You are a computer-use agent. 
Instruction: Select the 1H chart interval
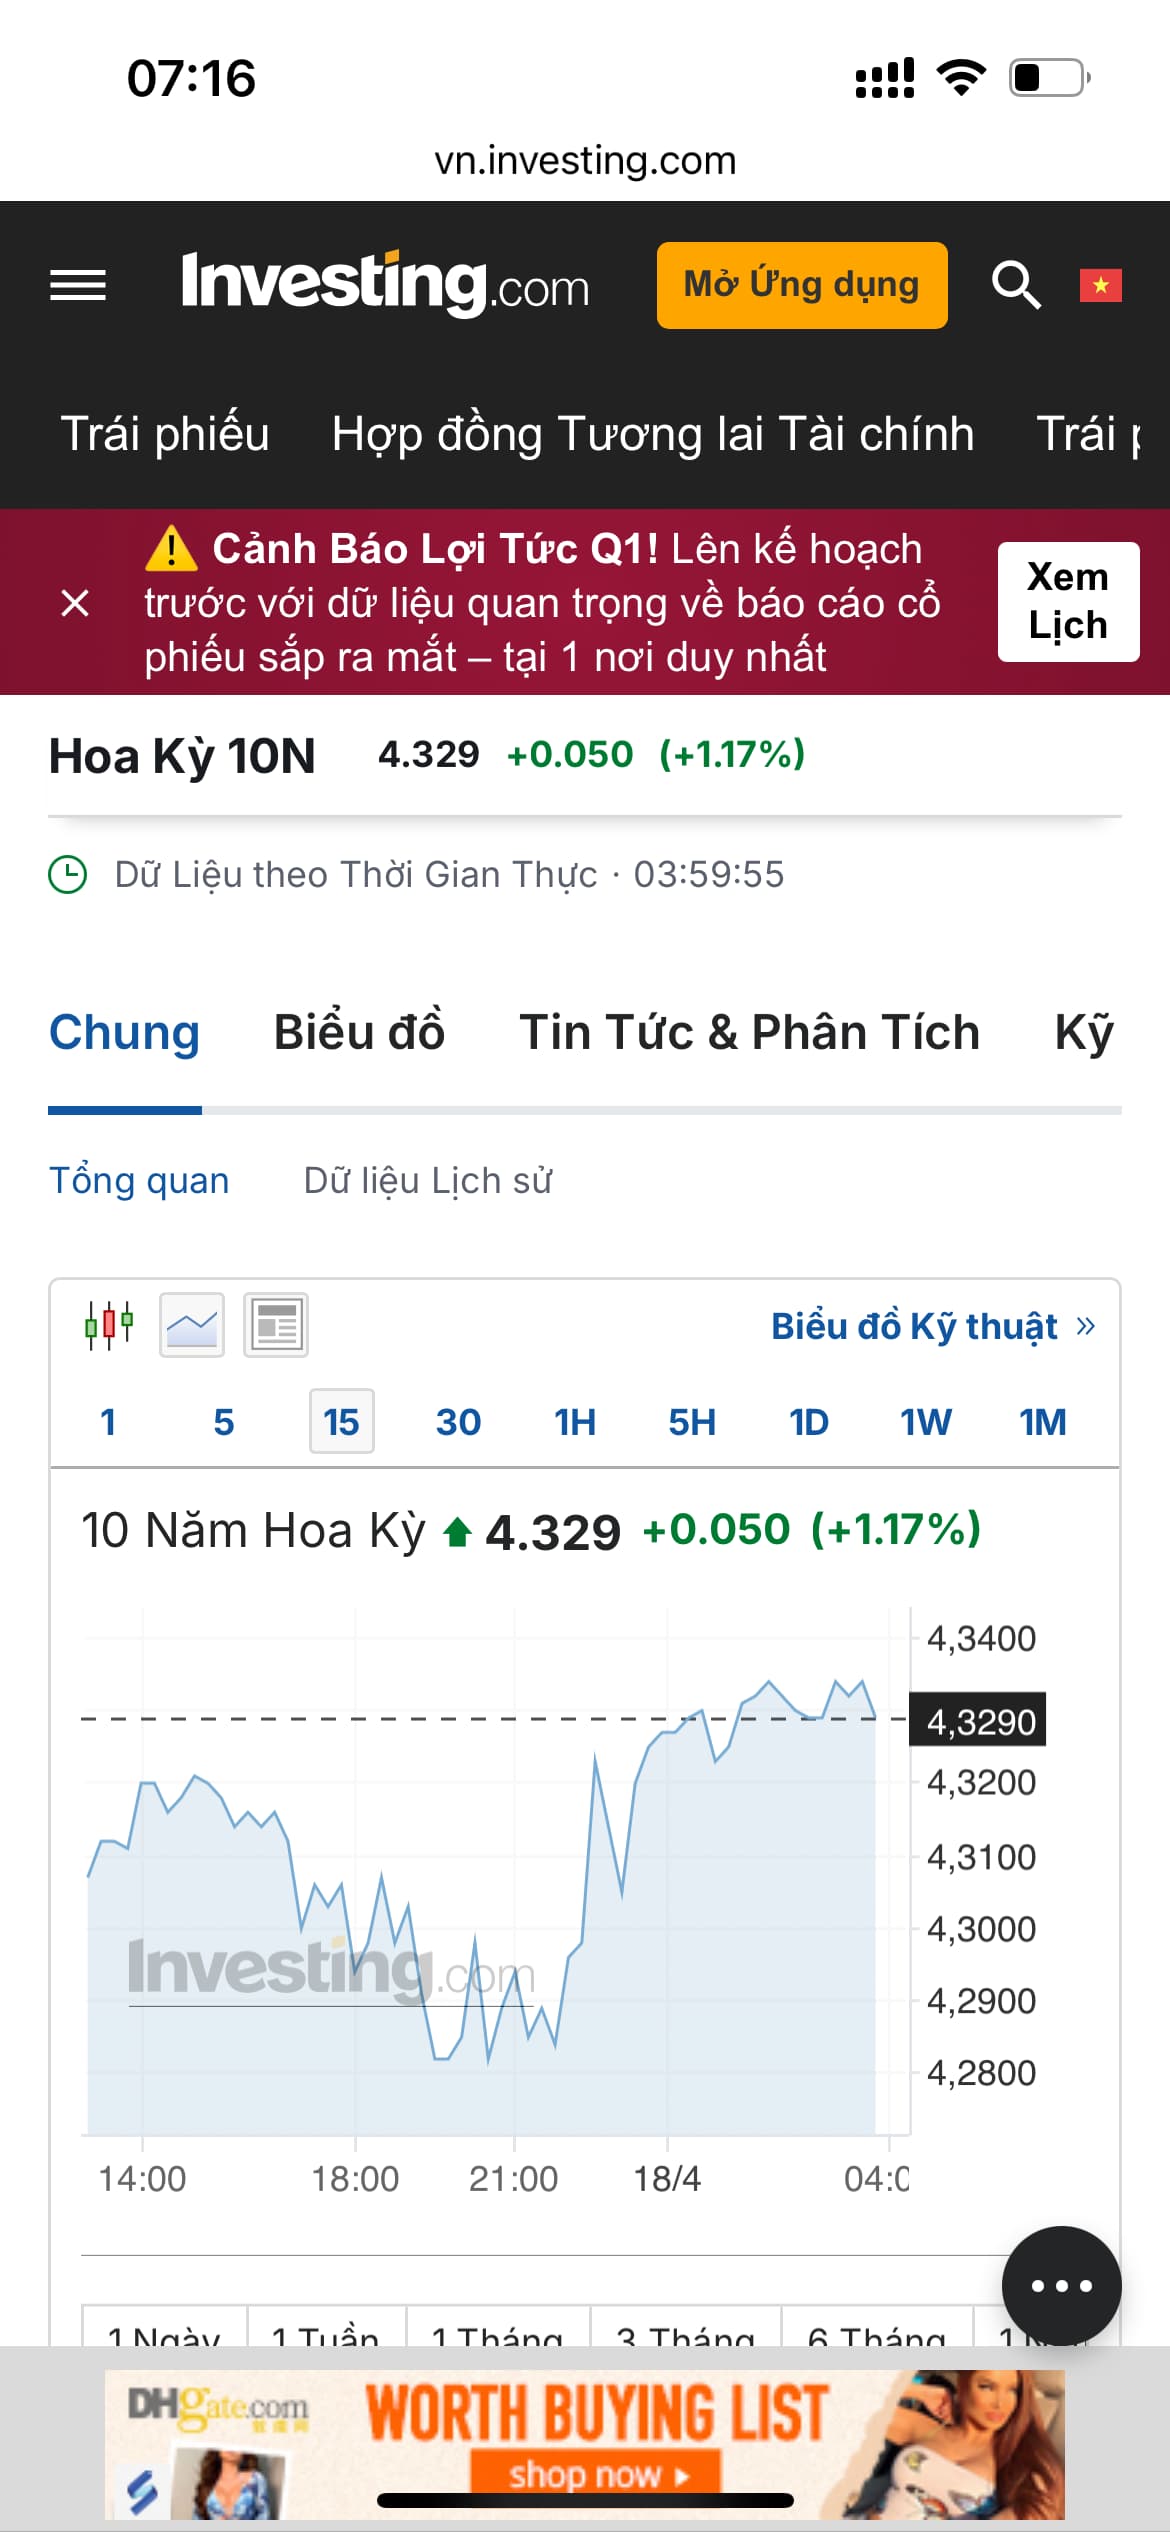[575, 1422]
